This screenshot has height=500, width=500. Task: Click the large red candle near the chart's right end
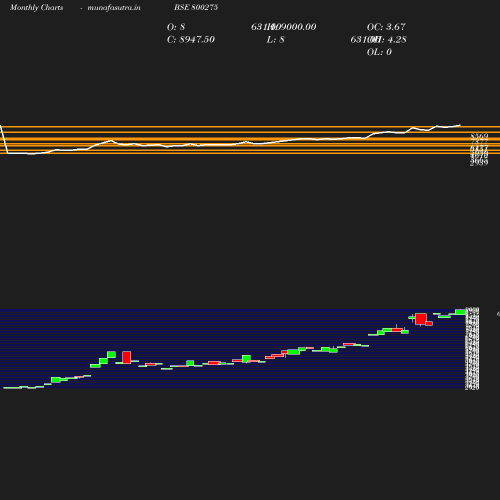[421, 319]
